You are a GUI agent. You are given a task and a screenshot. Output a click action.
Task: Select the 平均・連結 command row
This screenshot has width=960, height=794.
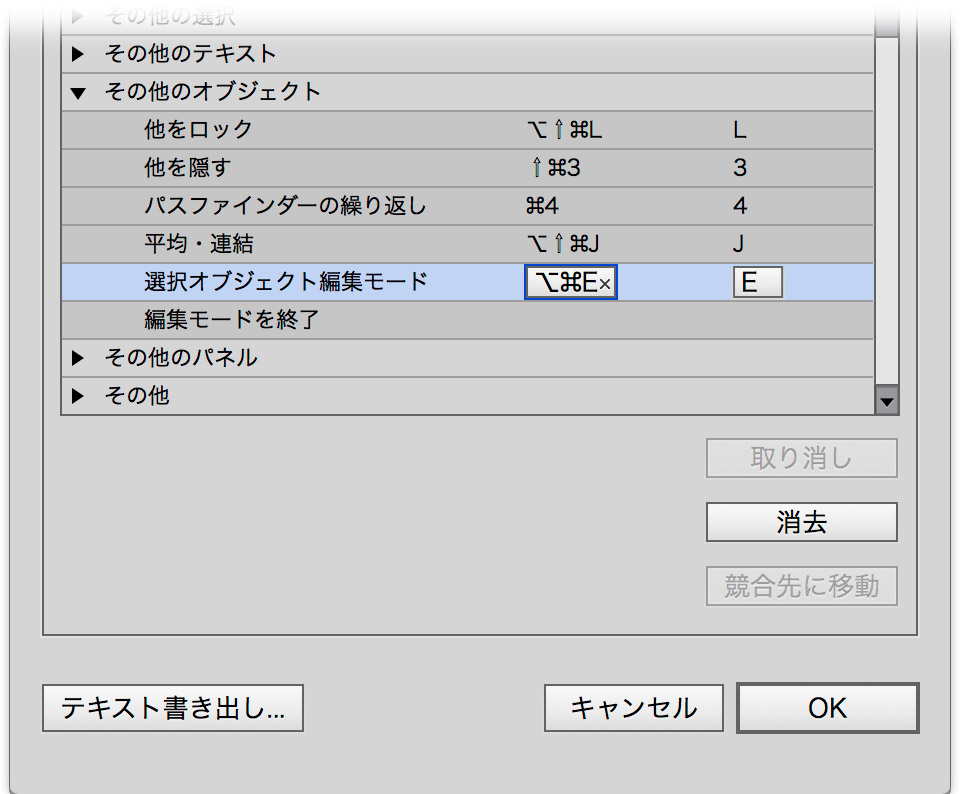[467, 244]
